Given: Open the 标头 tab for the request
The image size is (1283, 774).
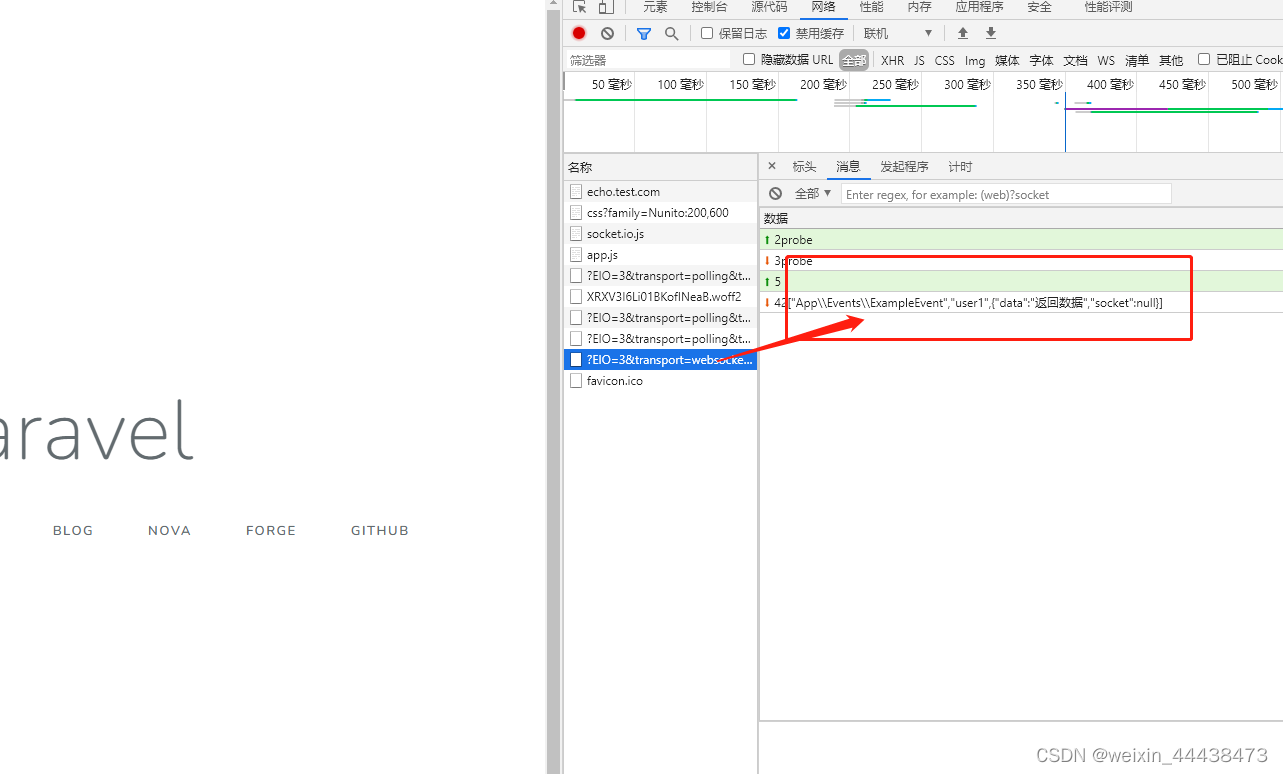Looking at the screenshot, I should pos(804,166).
